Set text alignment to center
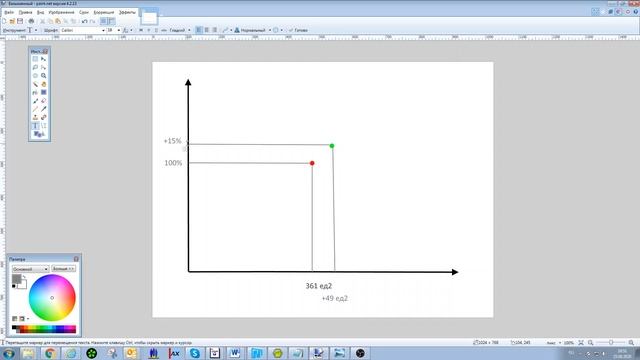 point(207,30)
